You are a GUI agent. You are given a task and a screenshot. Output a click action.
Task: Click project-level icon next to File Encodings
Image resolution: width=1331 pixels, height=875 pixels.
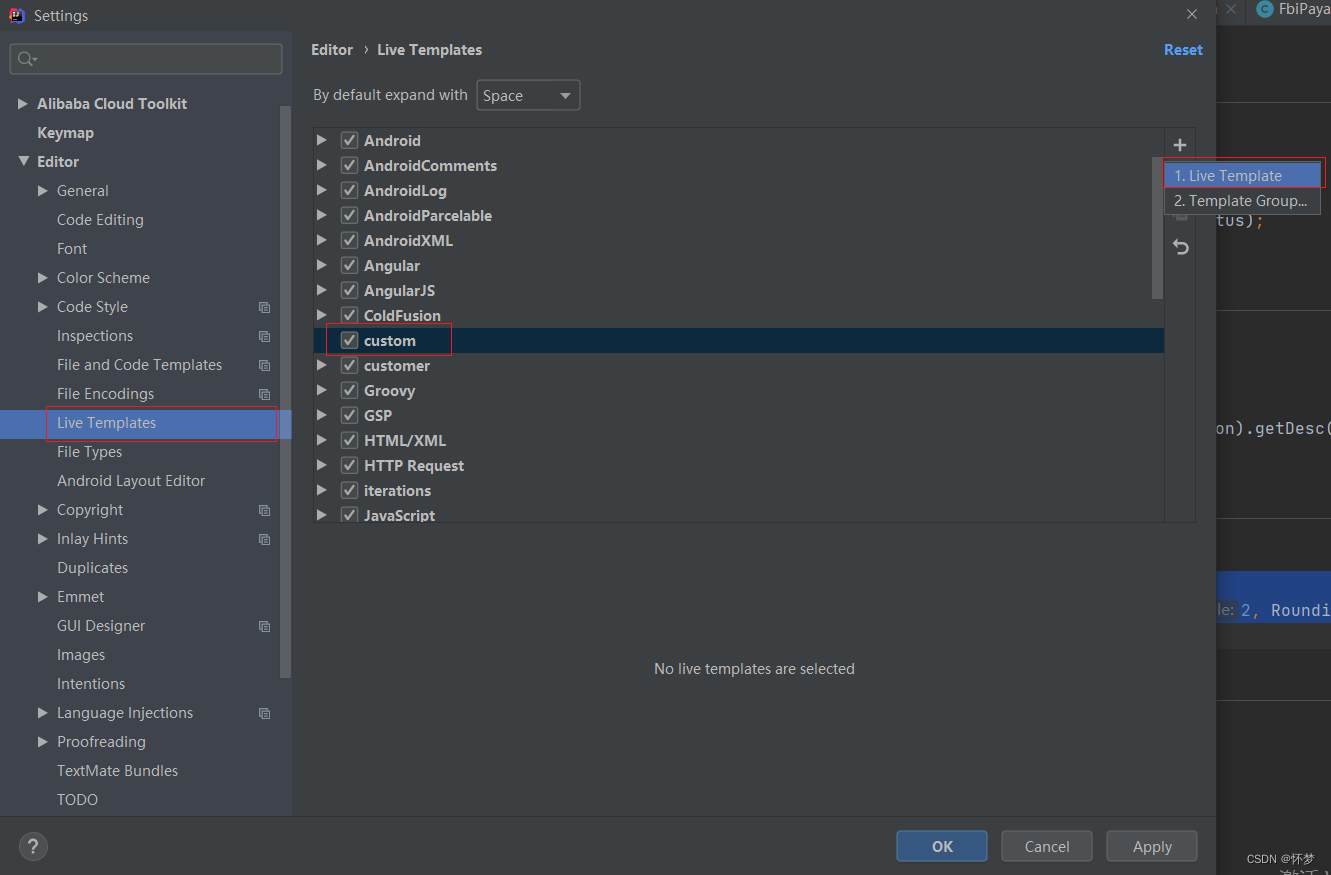coord(264,394)
